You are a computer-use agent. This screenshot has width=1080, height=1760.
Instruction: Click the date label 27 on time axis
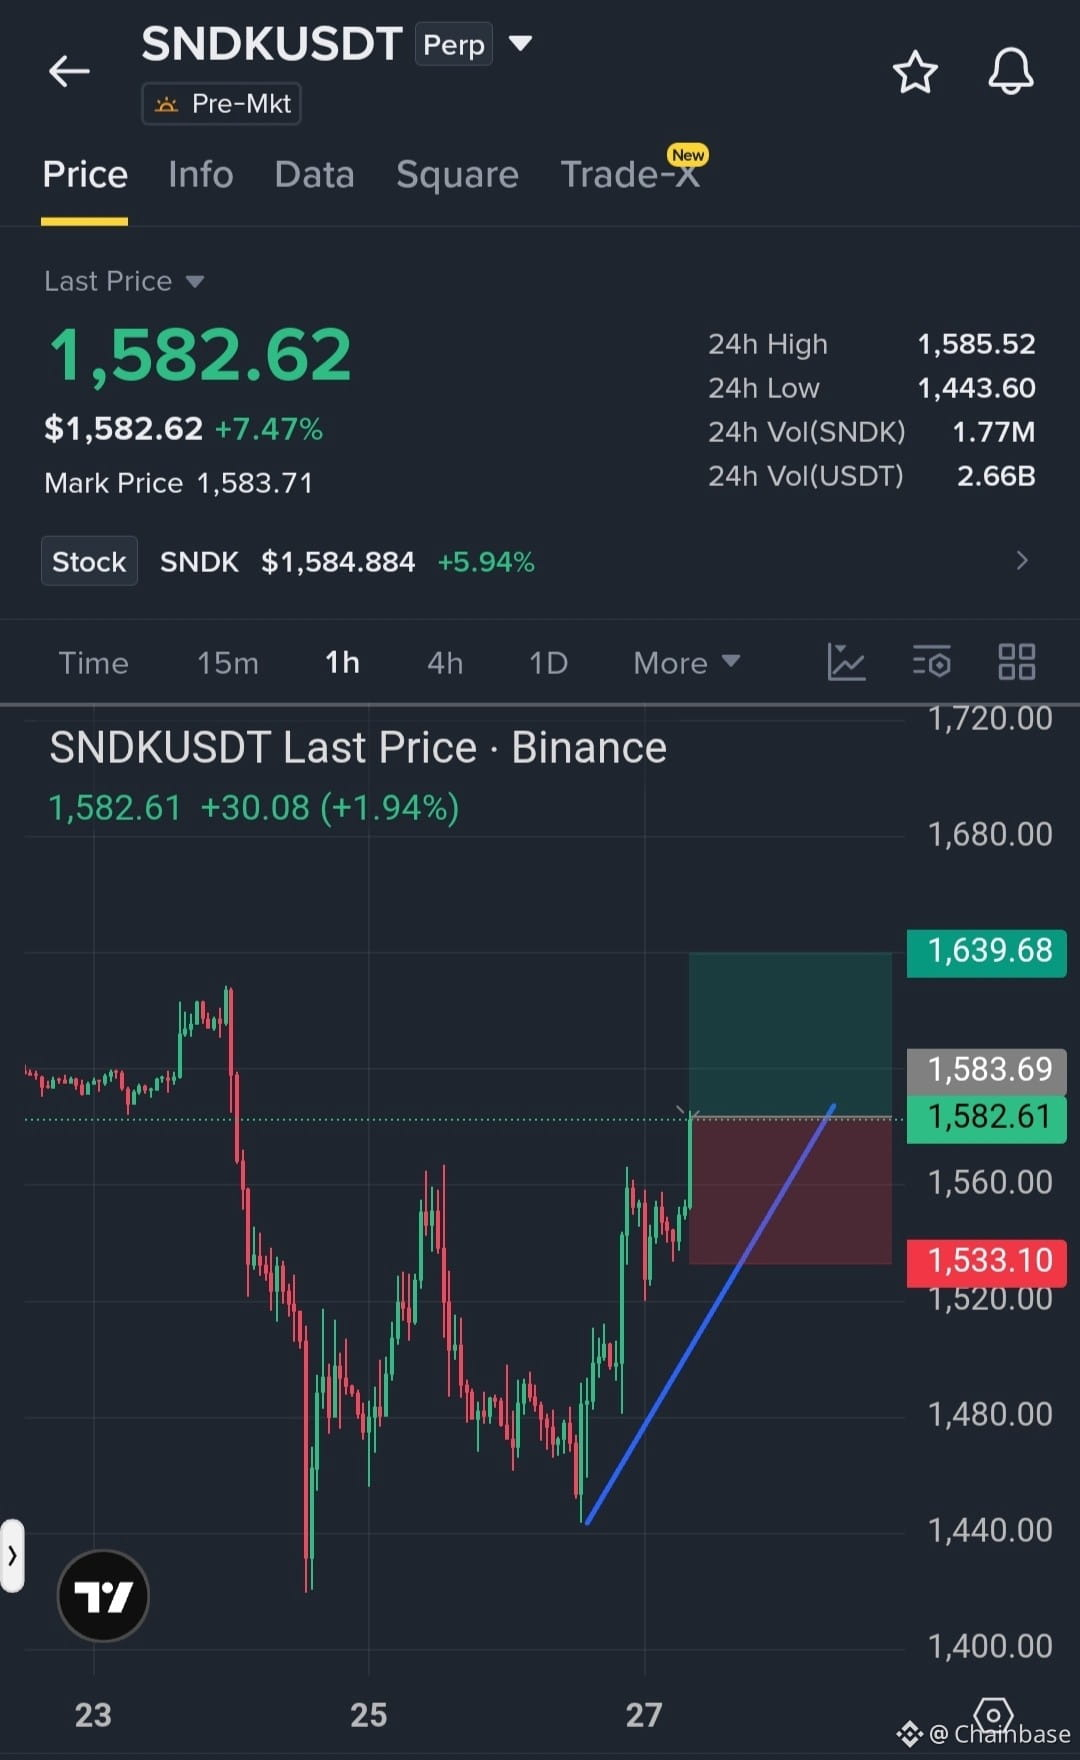pyautogui.click(x=644, y=1716)
